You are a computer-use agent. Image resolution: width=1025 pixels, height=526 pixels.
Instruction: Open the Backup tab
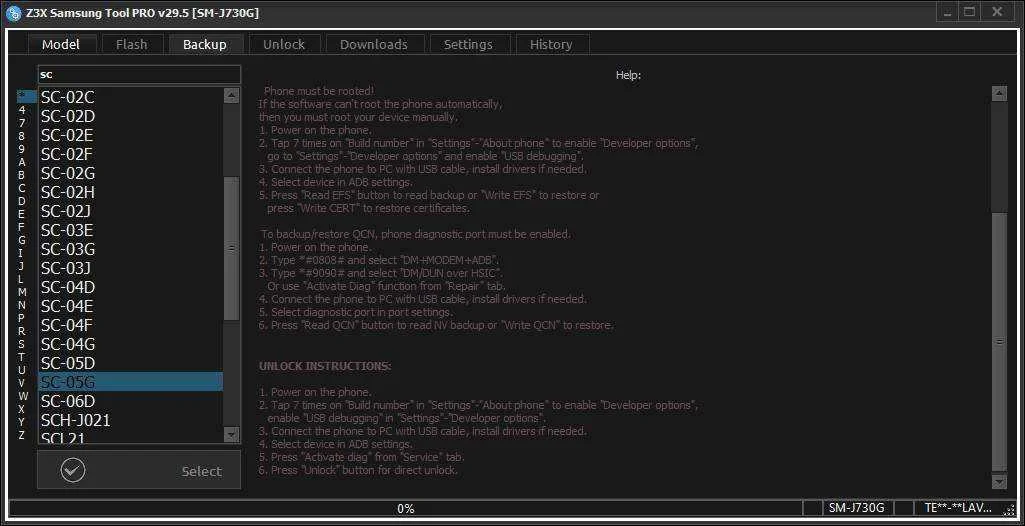tap(205, 44)
